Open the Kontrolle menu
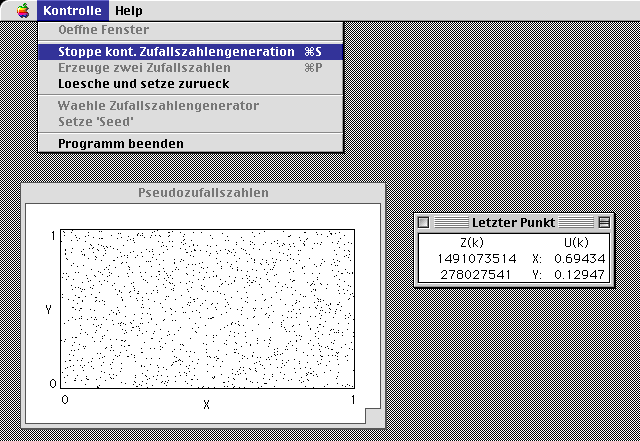This screenshot has height=441, width=640. (x=73, y=11)
